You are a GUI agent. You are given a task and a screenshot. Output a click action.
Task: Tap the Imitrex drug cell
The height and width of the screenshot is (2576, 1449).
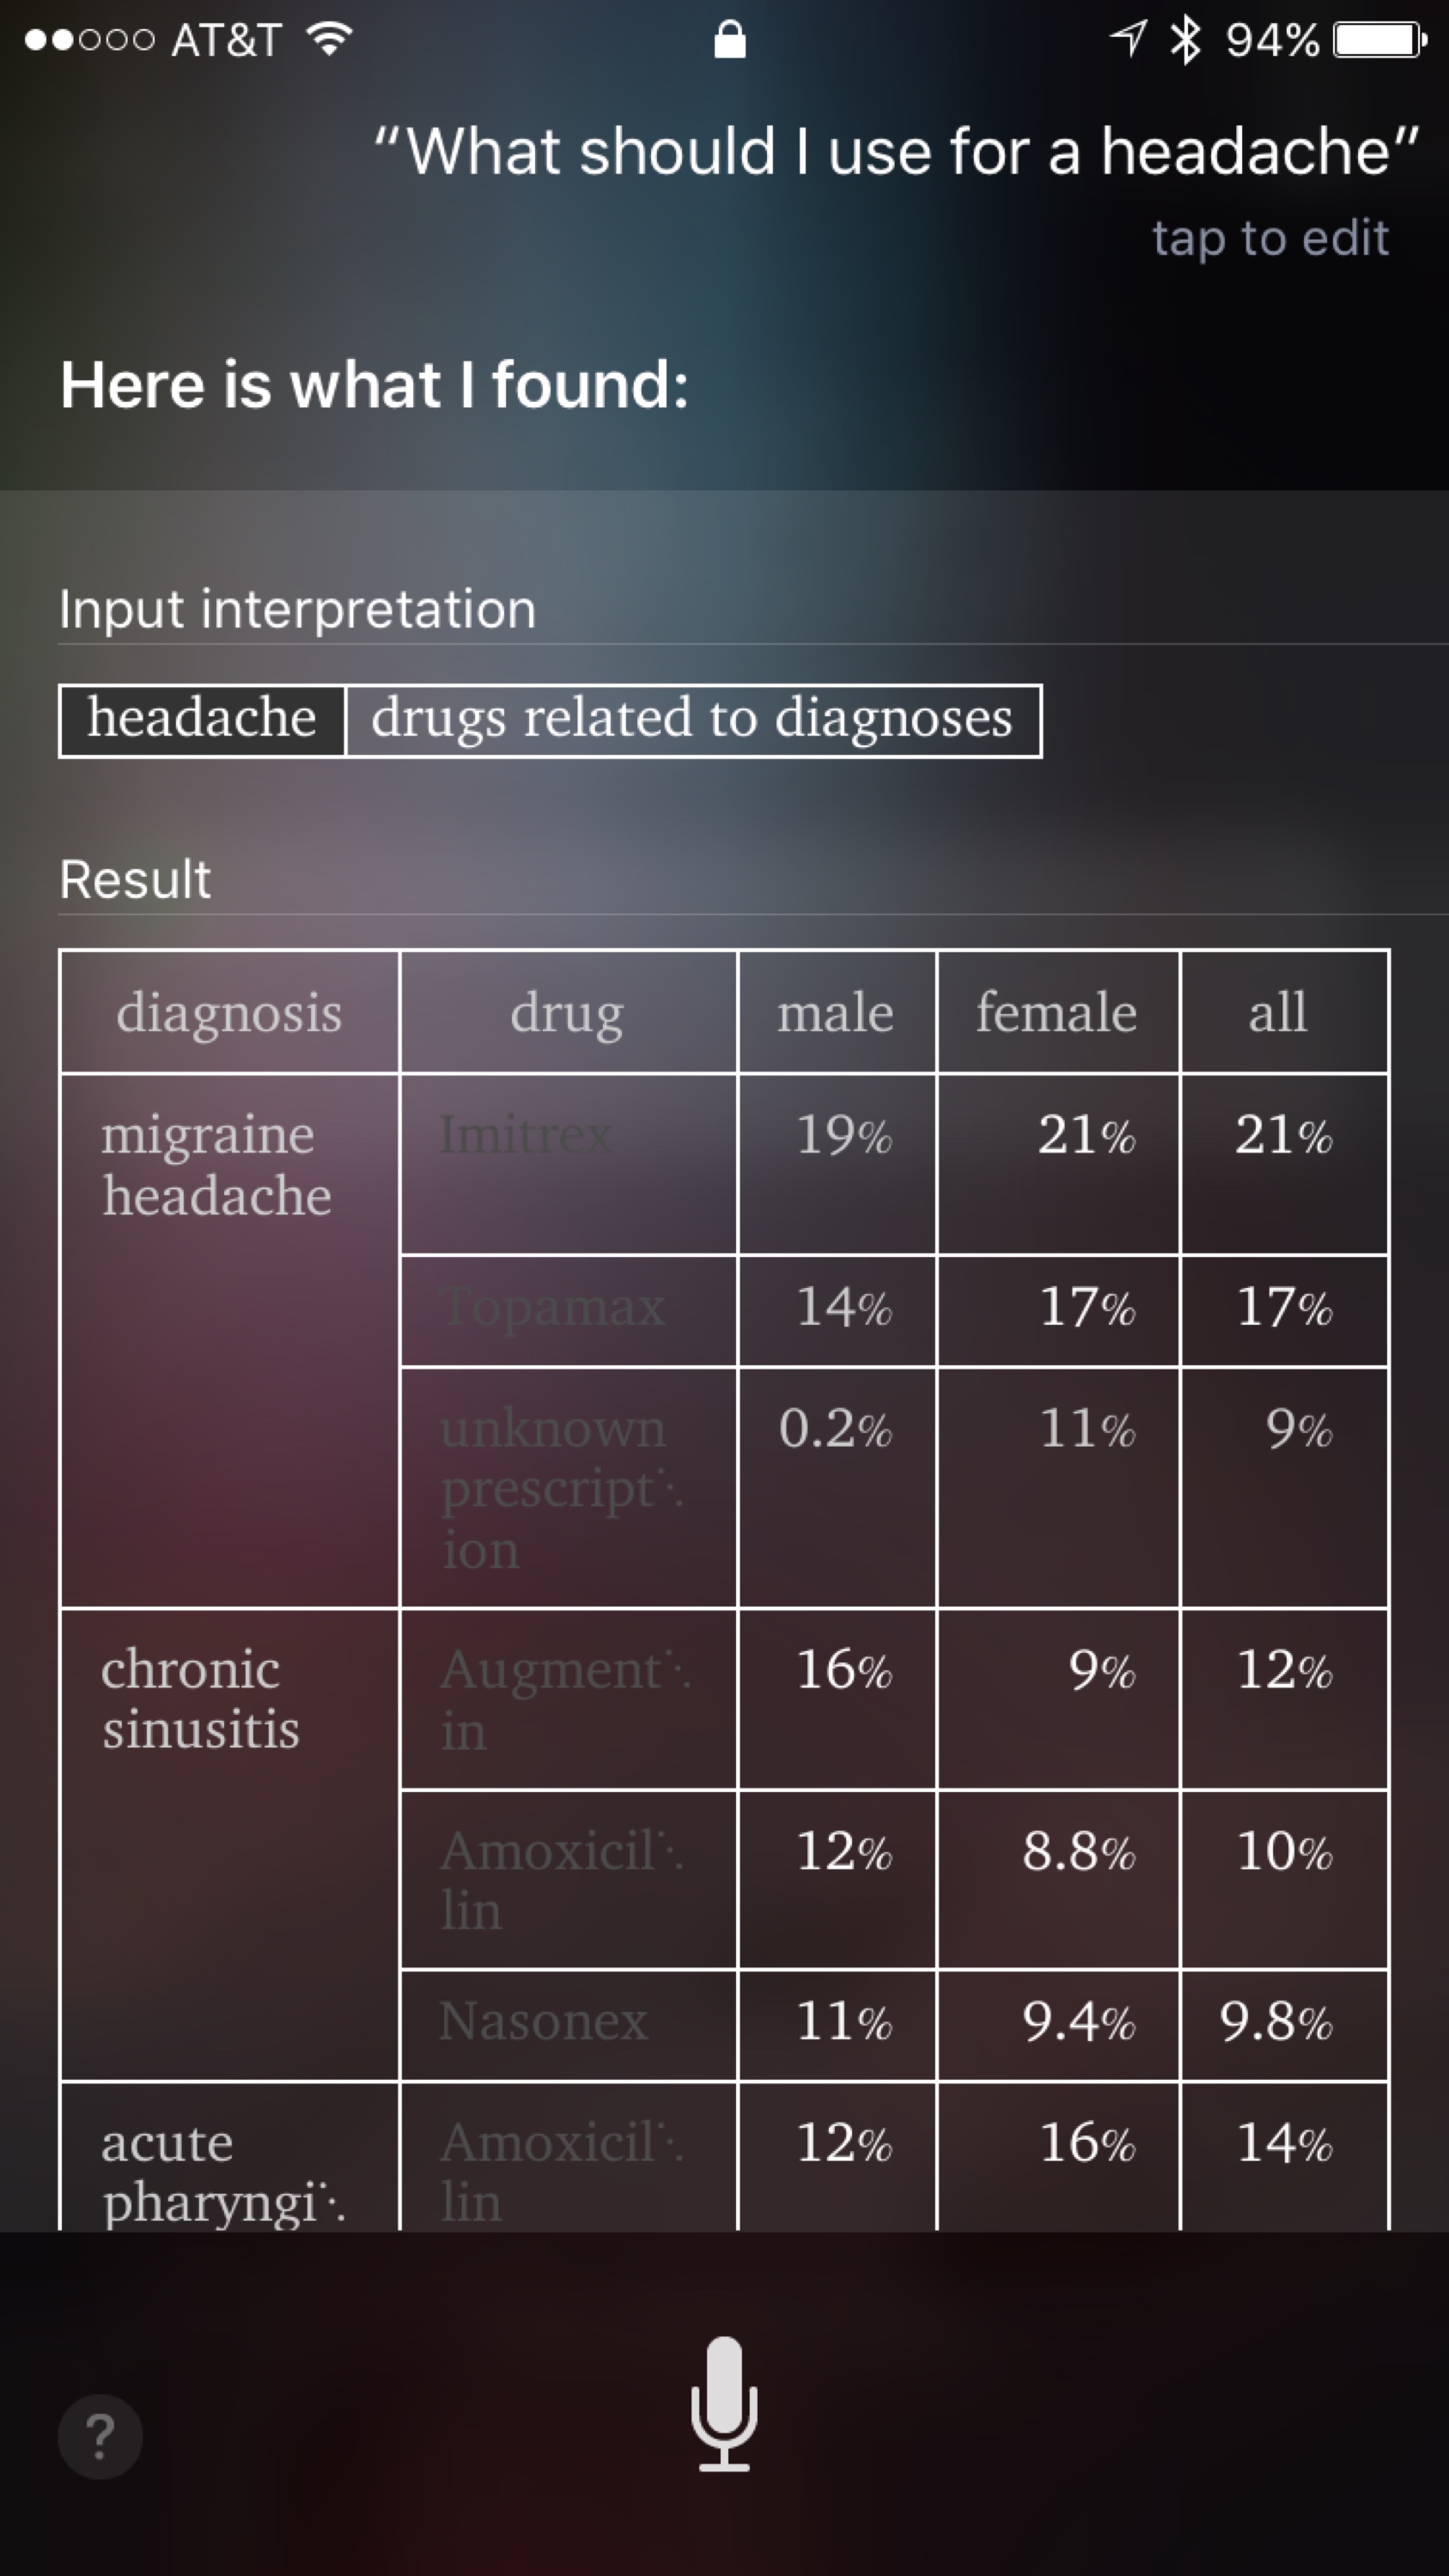(568, 1164)
